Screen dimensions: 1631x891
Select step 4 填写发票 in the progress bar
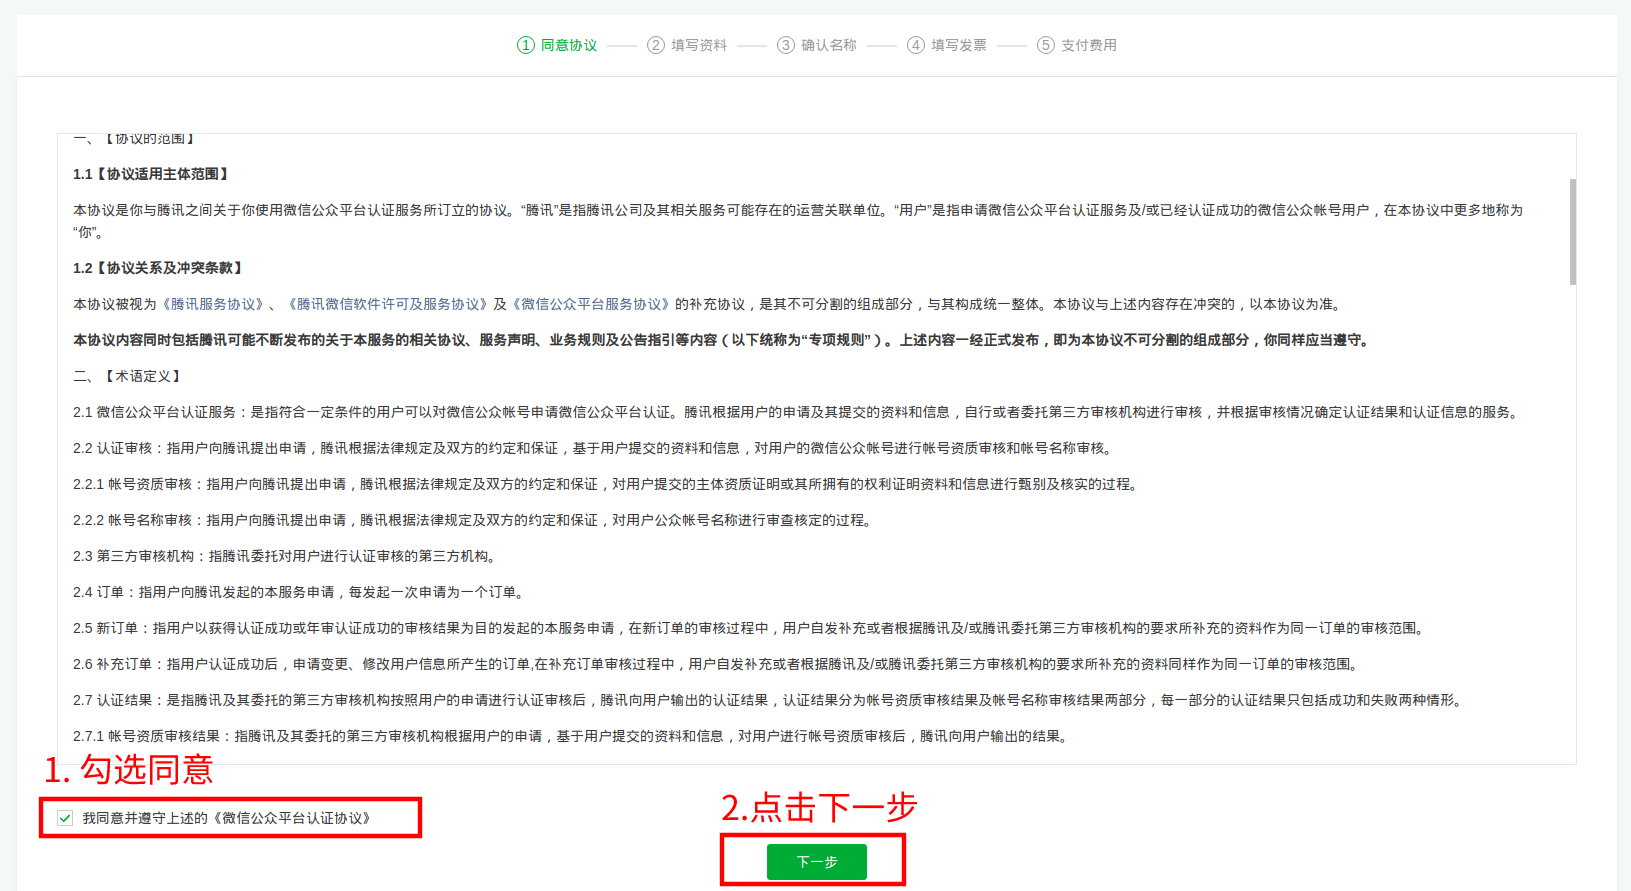(x=947, y=45)
